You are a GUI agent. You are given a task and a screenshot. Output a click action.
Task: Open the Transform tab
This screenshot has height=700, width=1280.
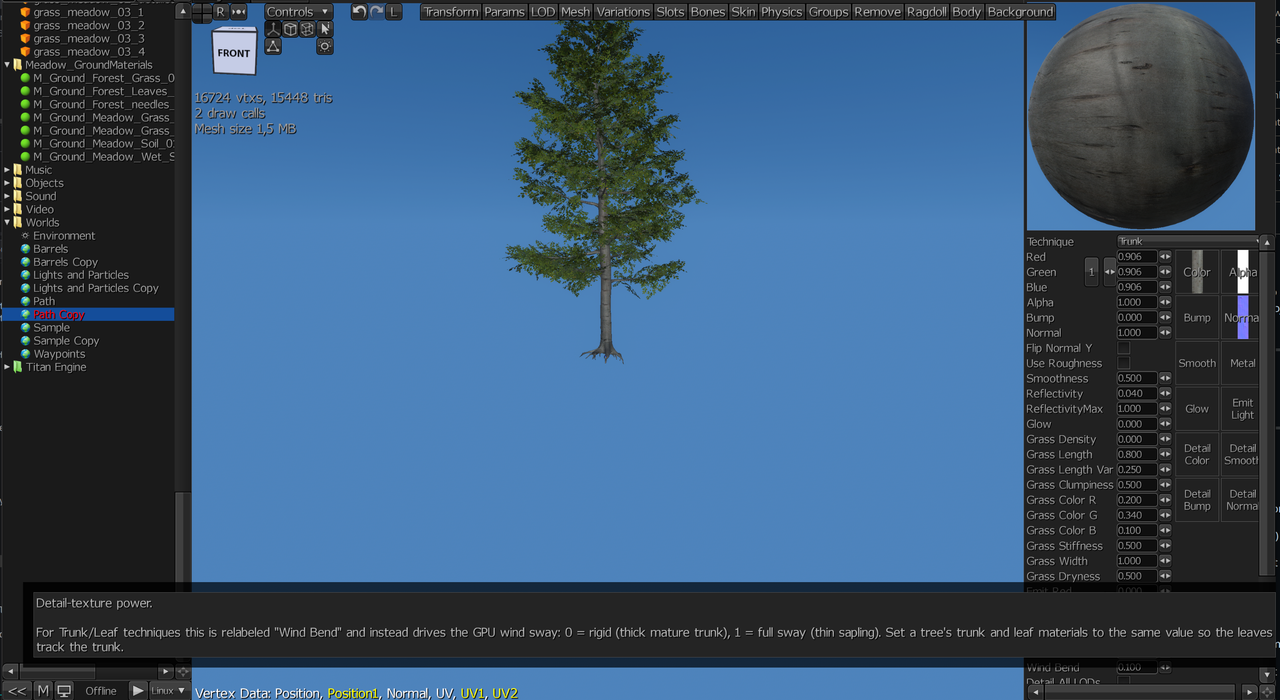(451, 12)
